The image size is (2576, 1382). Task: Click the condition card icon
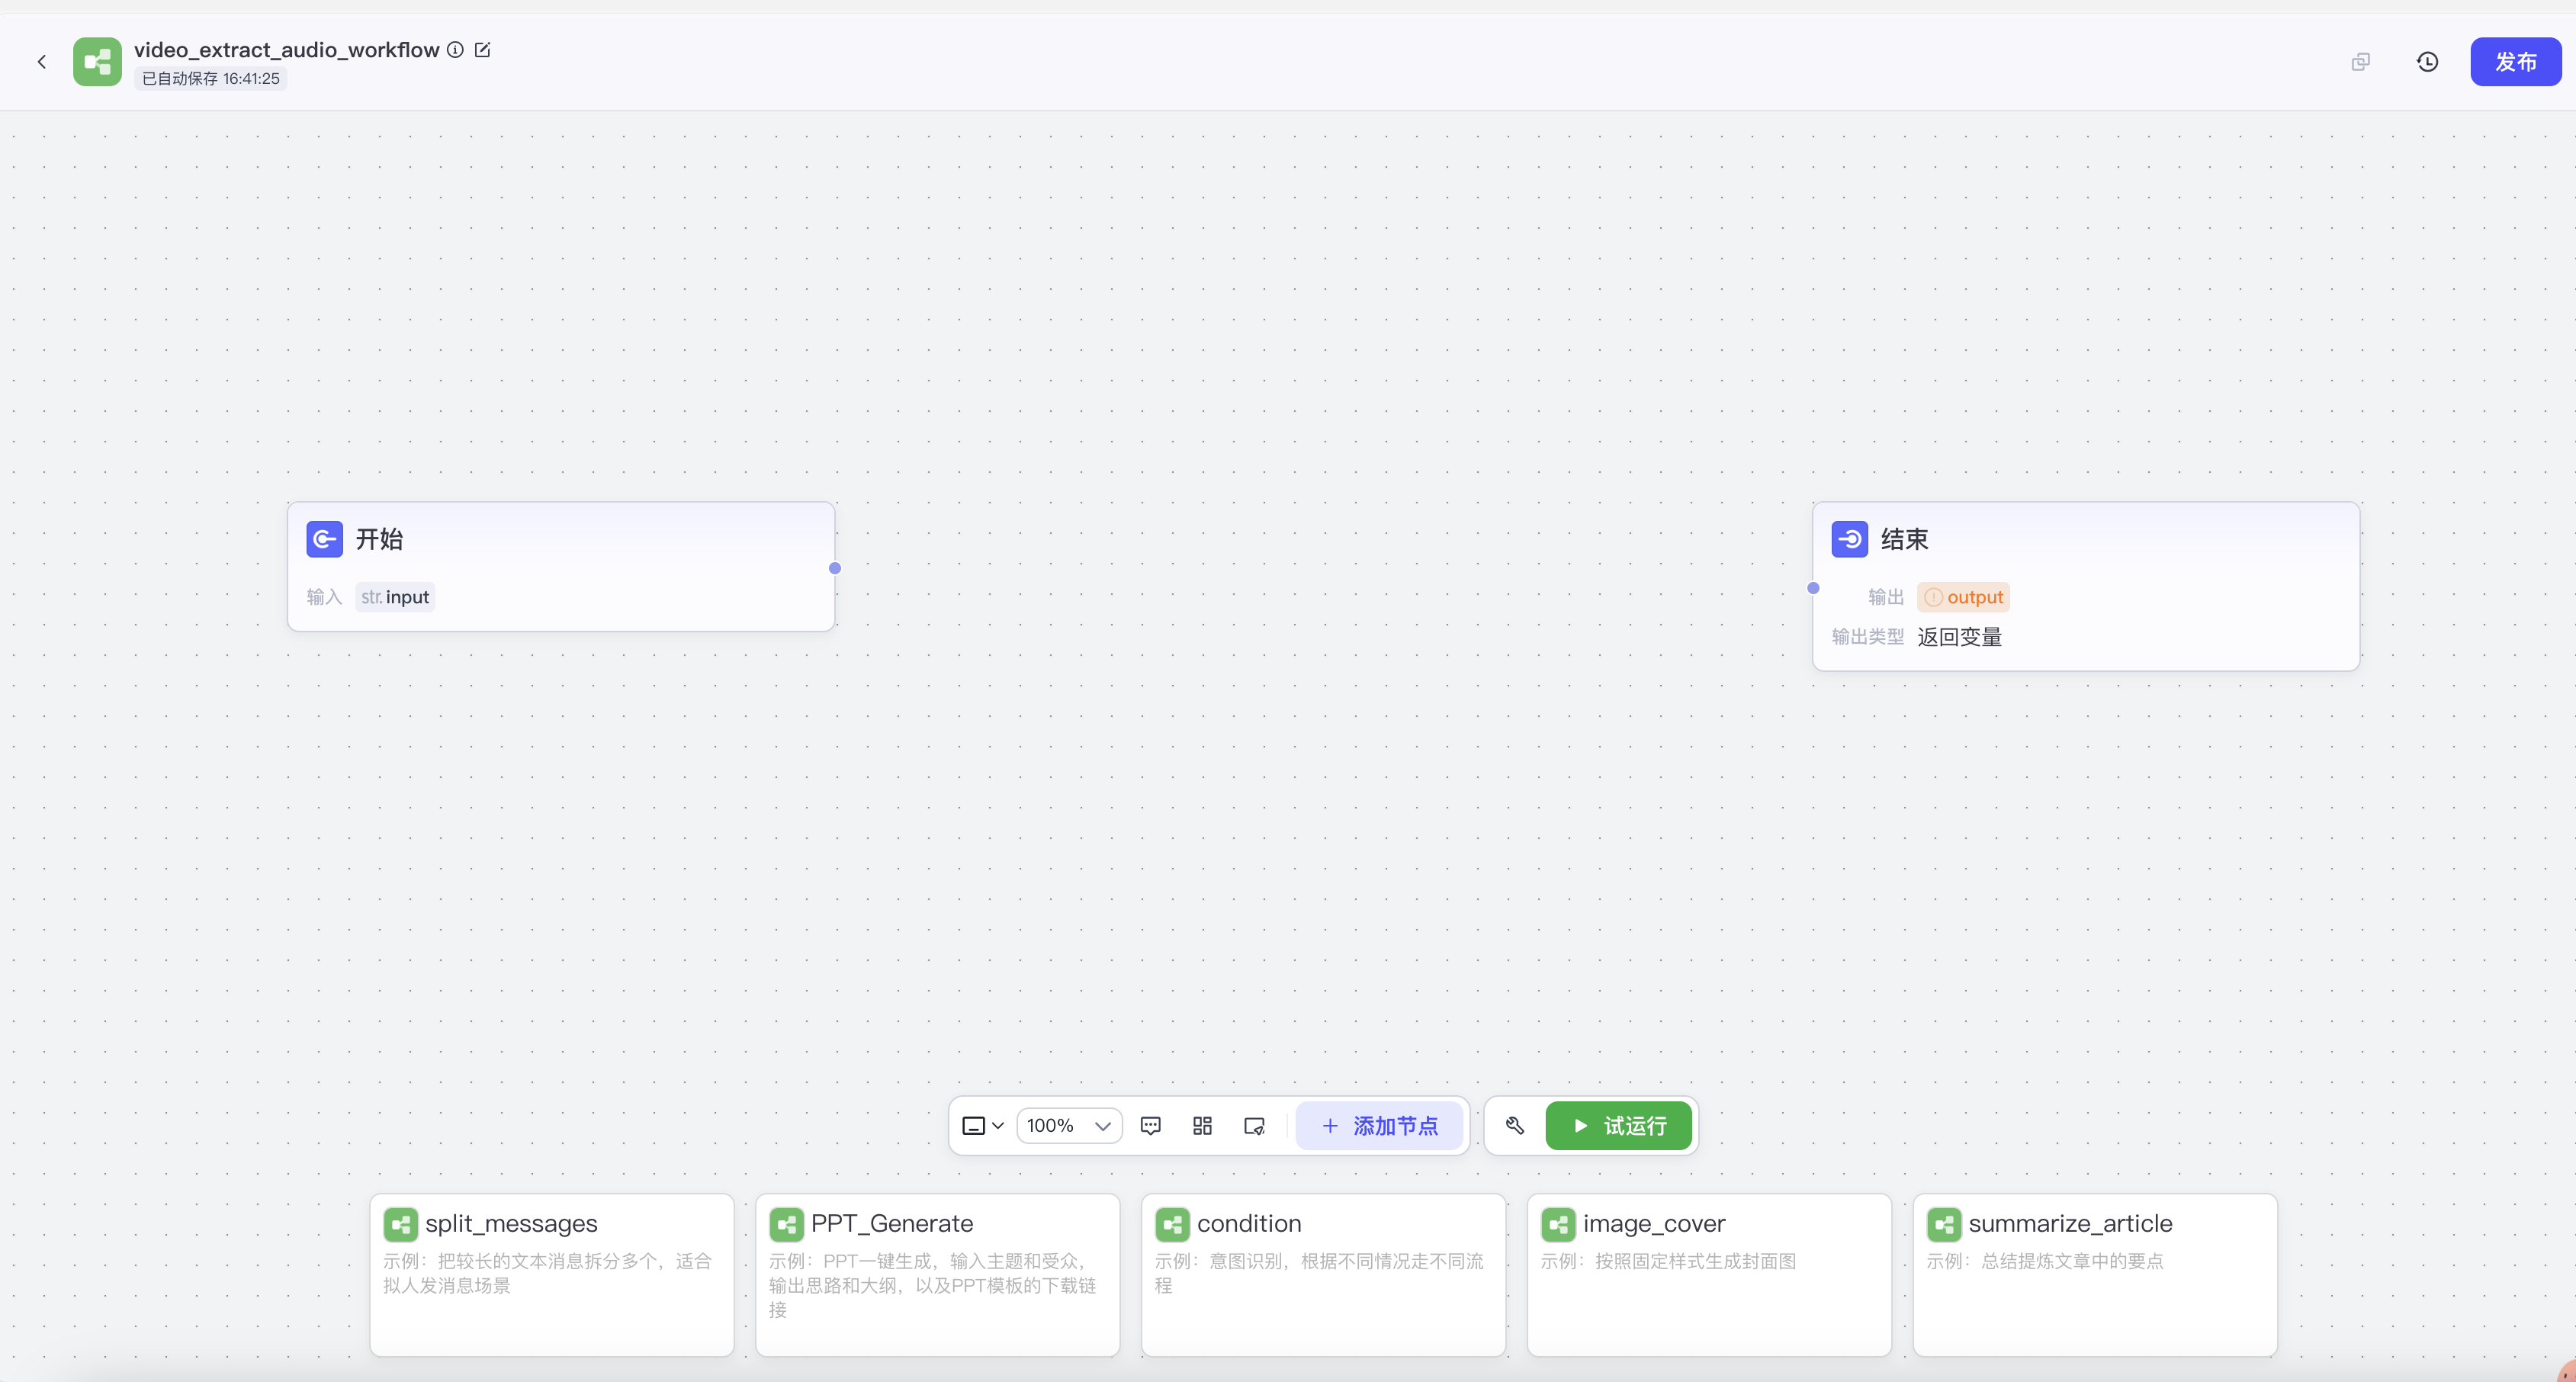(x=1172, y=1224)
